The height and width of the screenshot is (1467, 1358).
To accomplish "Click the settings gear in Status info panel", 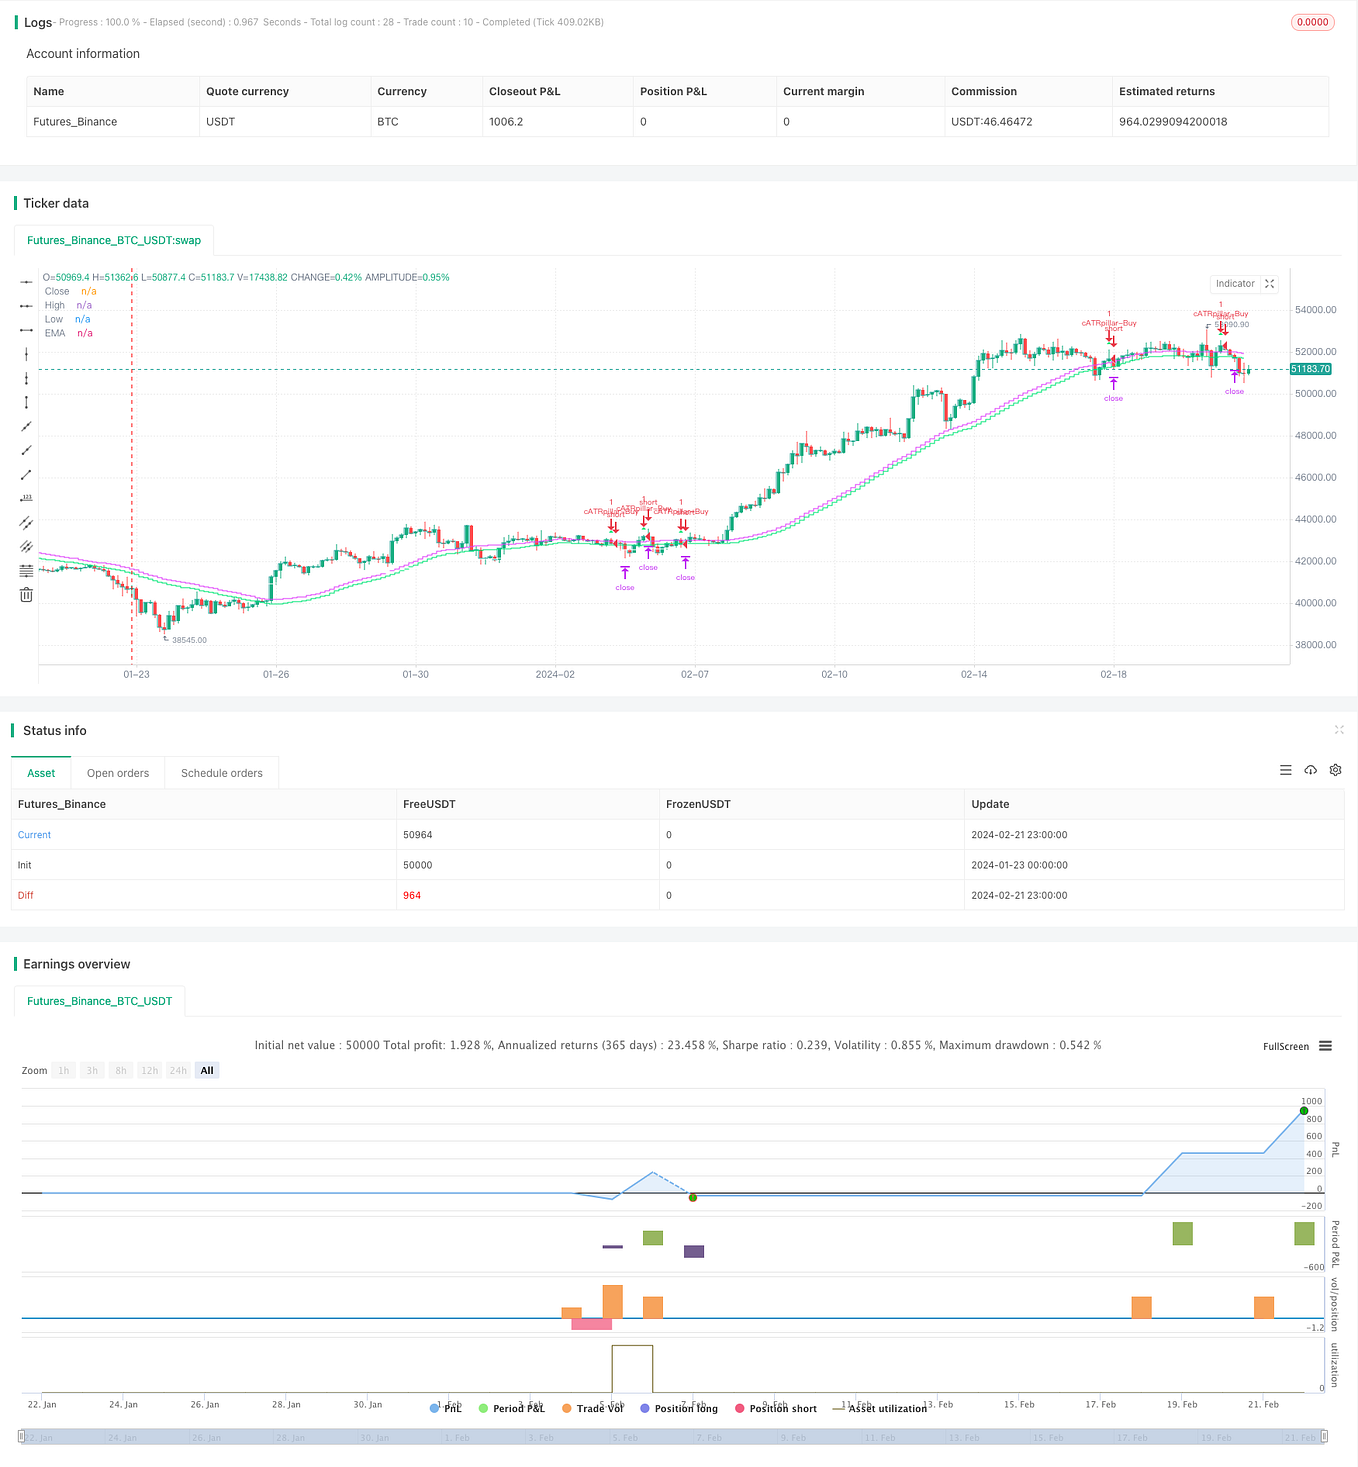I will coord(1335,770).
